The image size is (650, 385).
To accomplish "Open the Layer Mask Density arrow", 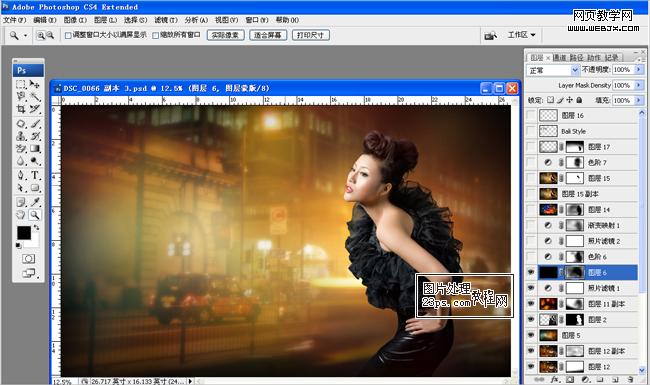I will point(639,85).
